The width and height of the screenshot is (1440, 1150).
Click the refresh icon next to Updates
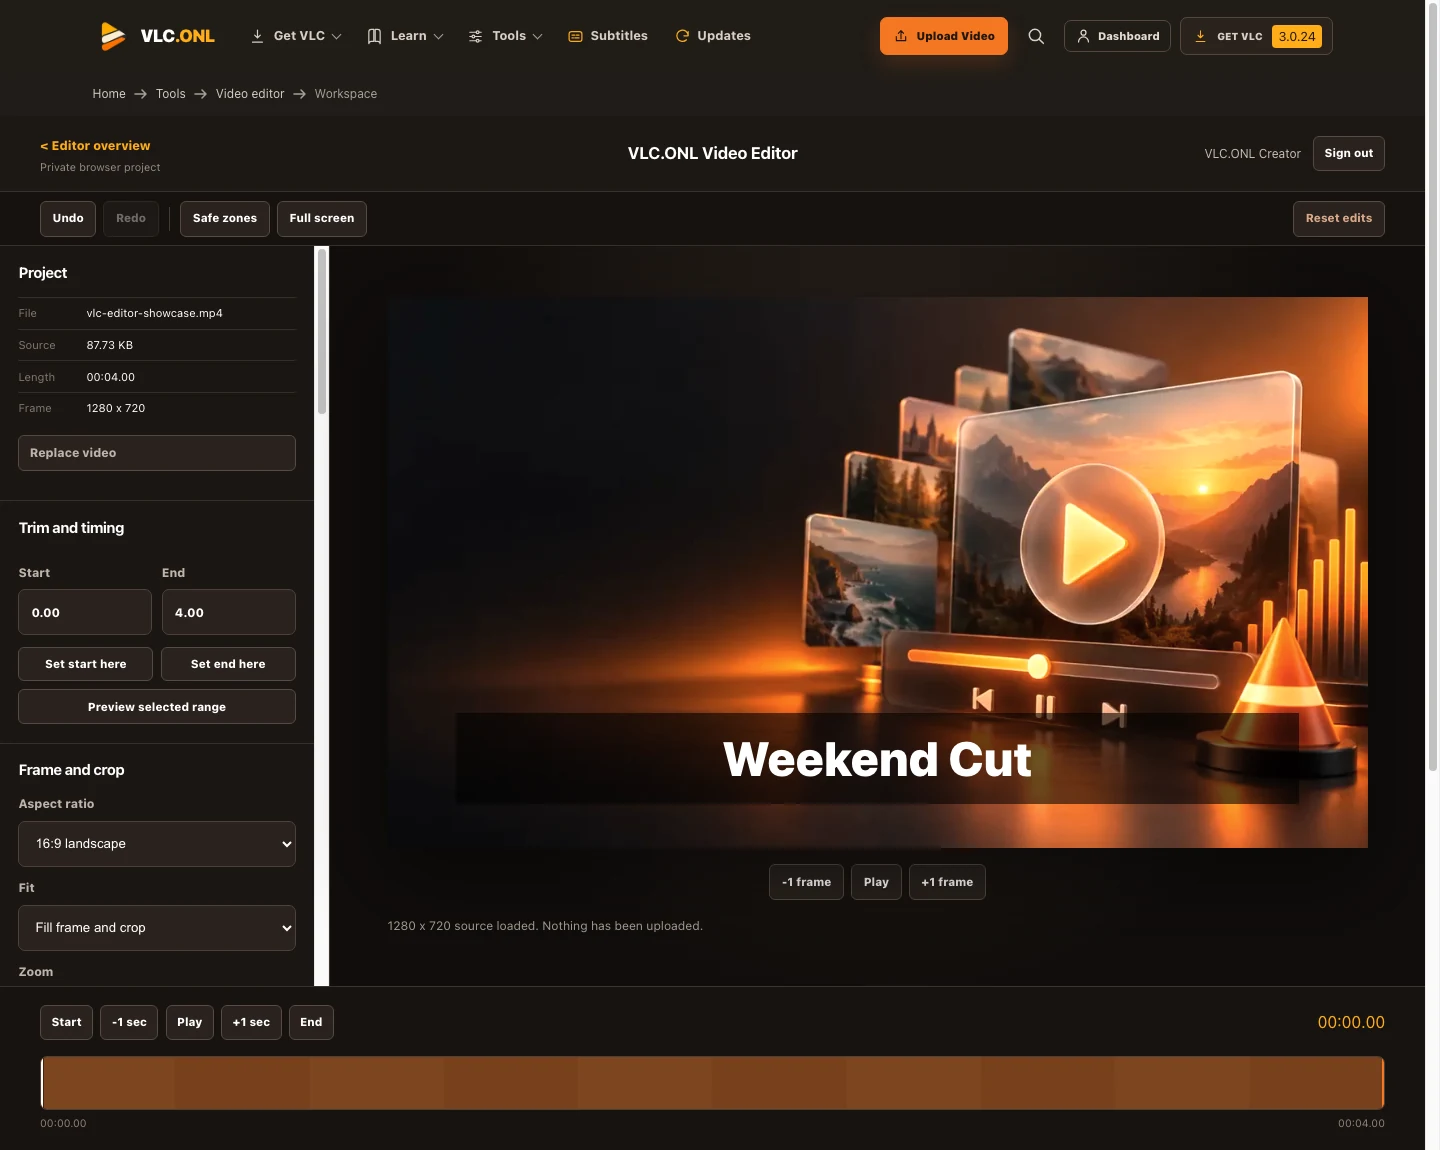pyautogui.click(x=682, y=36)
